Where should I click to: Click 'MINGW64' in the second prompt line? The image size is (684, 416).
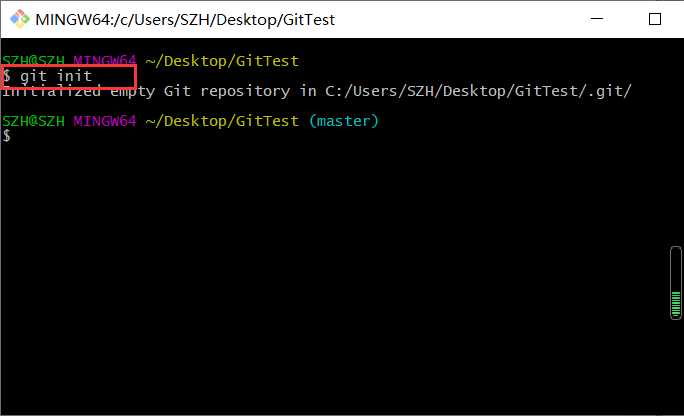pyautogui.click(x=104, y=121)
